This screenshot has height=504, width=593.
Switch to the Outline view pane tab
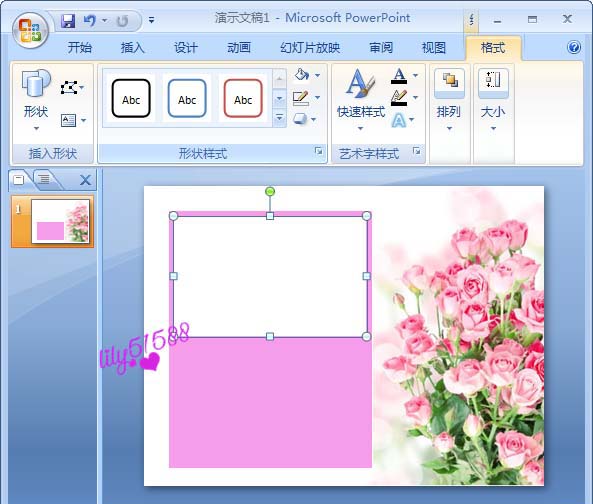coord(44,178)
